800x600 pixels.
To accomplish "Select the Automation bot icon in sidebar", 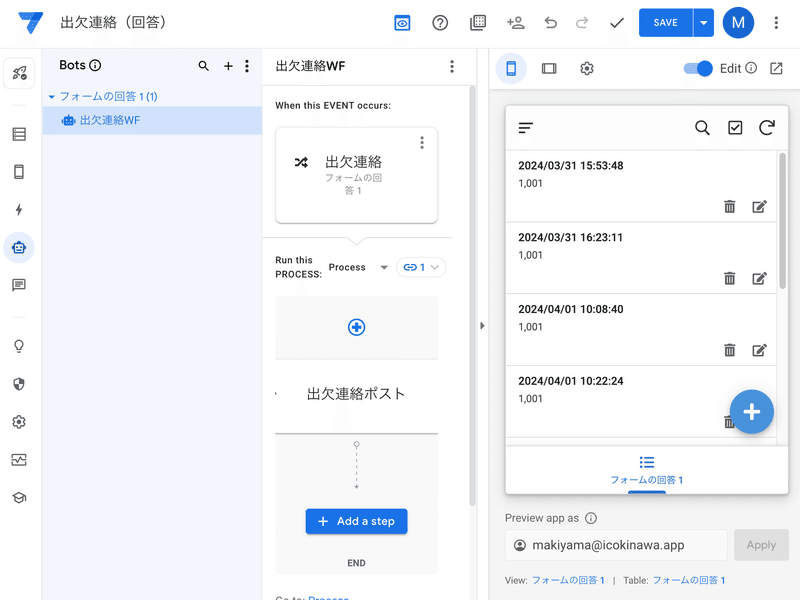I will pos(19,247).
